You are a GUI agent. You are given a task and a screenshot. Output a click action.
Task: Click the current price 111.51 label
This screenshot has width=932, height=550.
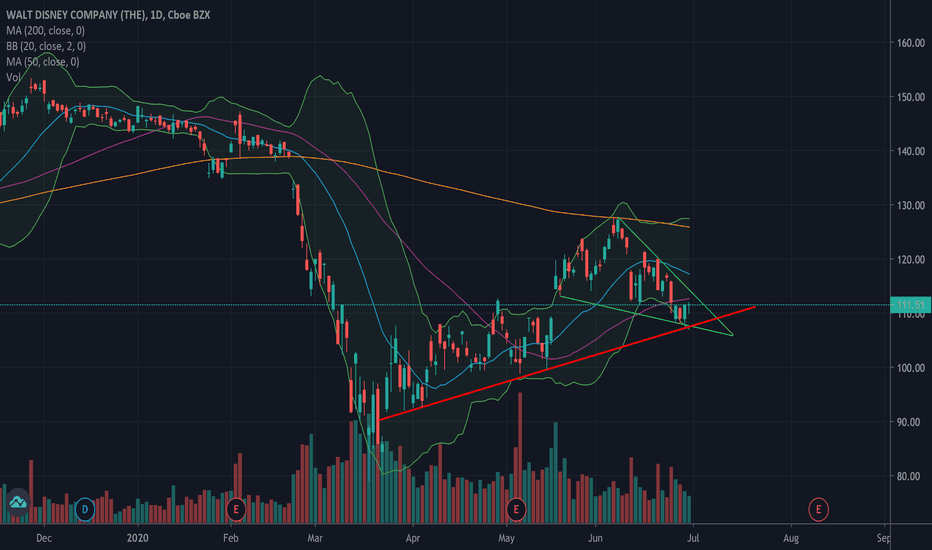pos(911,305)
